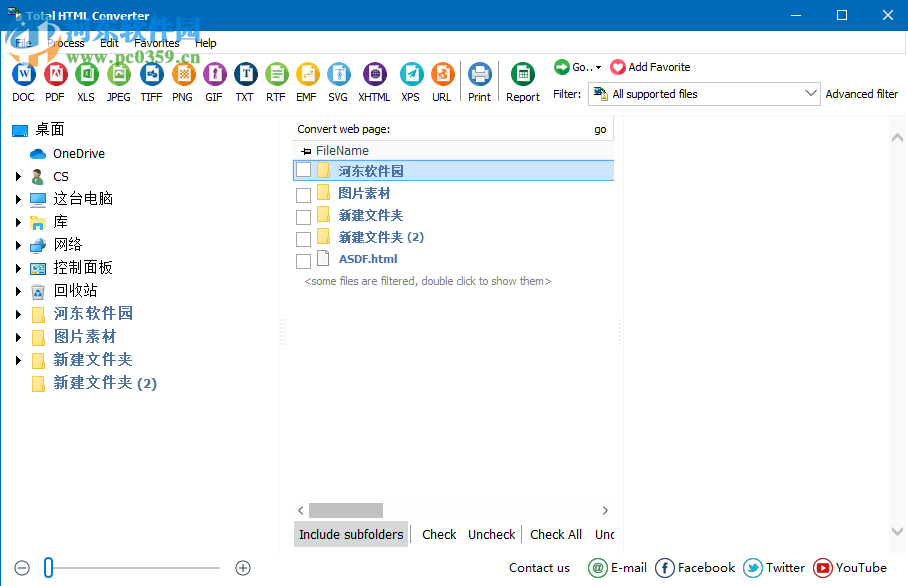908x586 pixels.
Task: Choose JPEG as conversion target
Action: pyautogui.click(x=118, y=74)
